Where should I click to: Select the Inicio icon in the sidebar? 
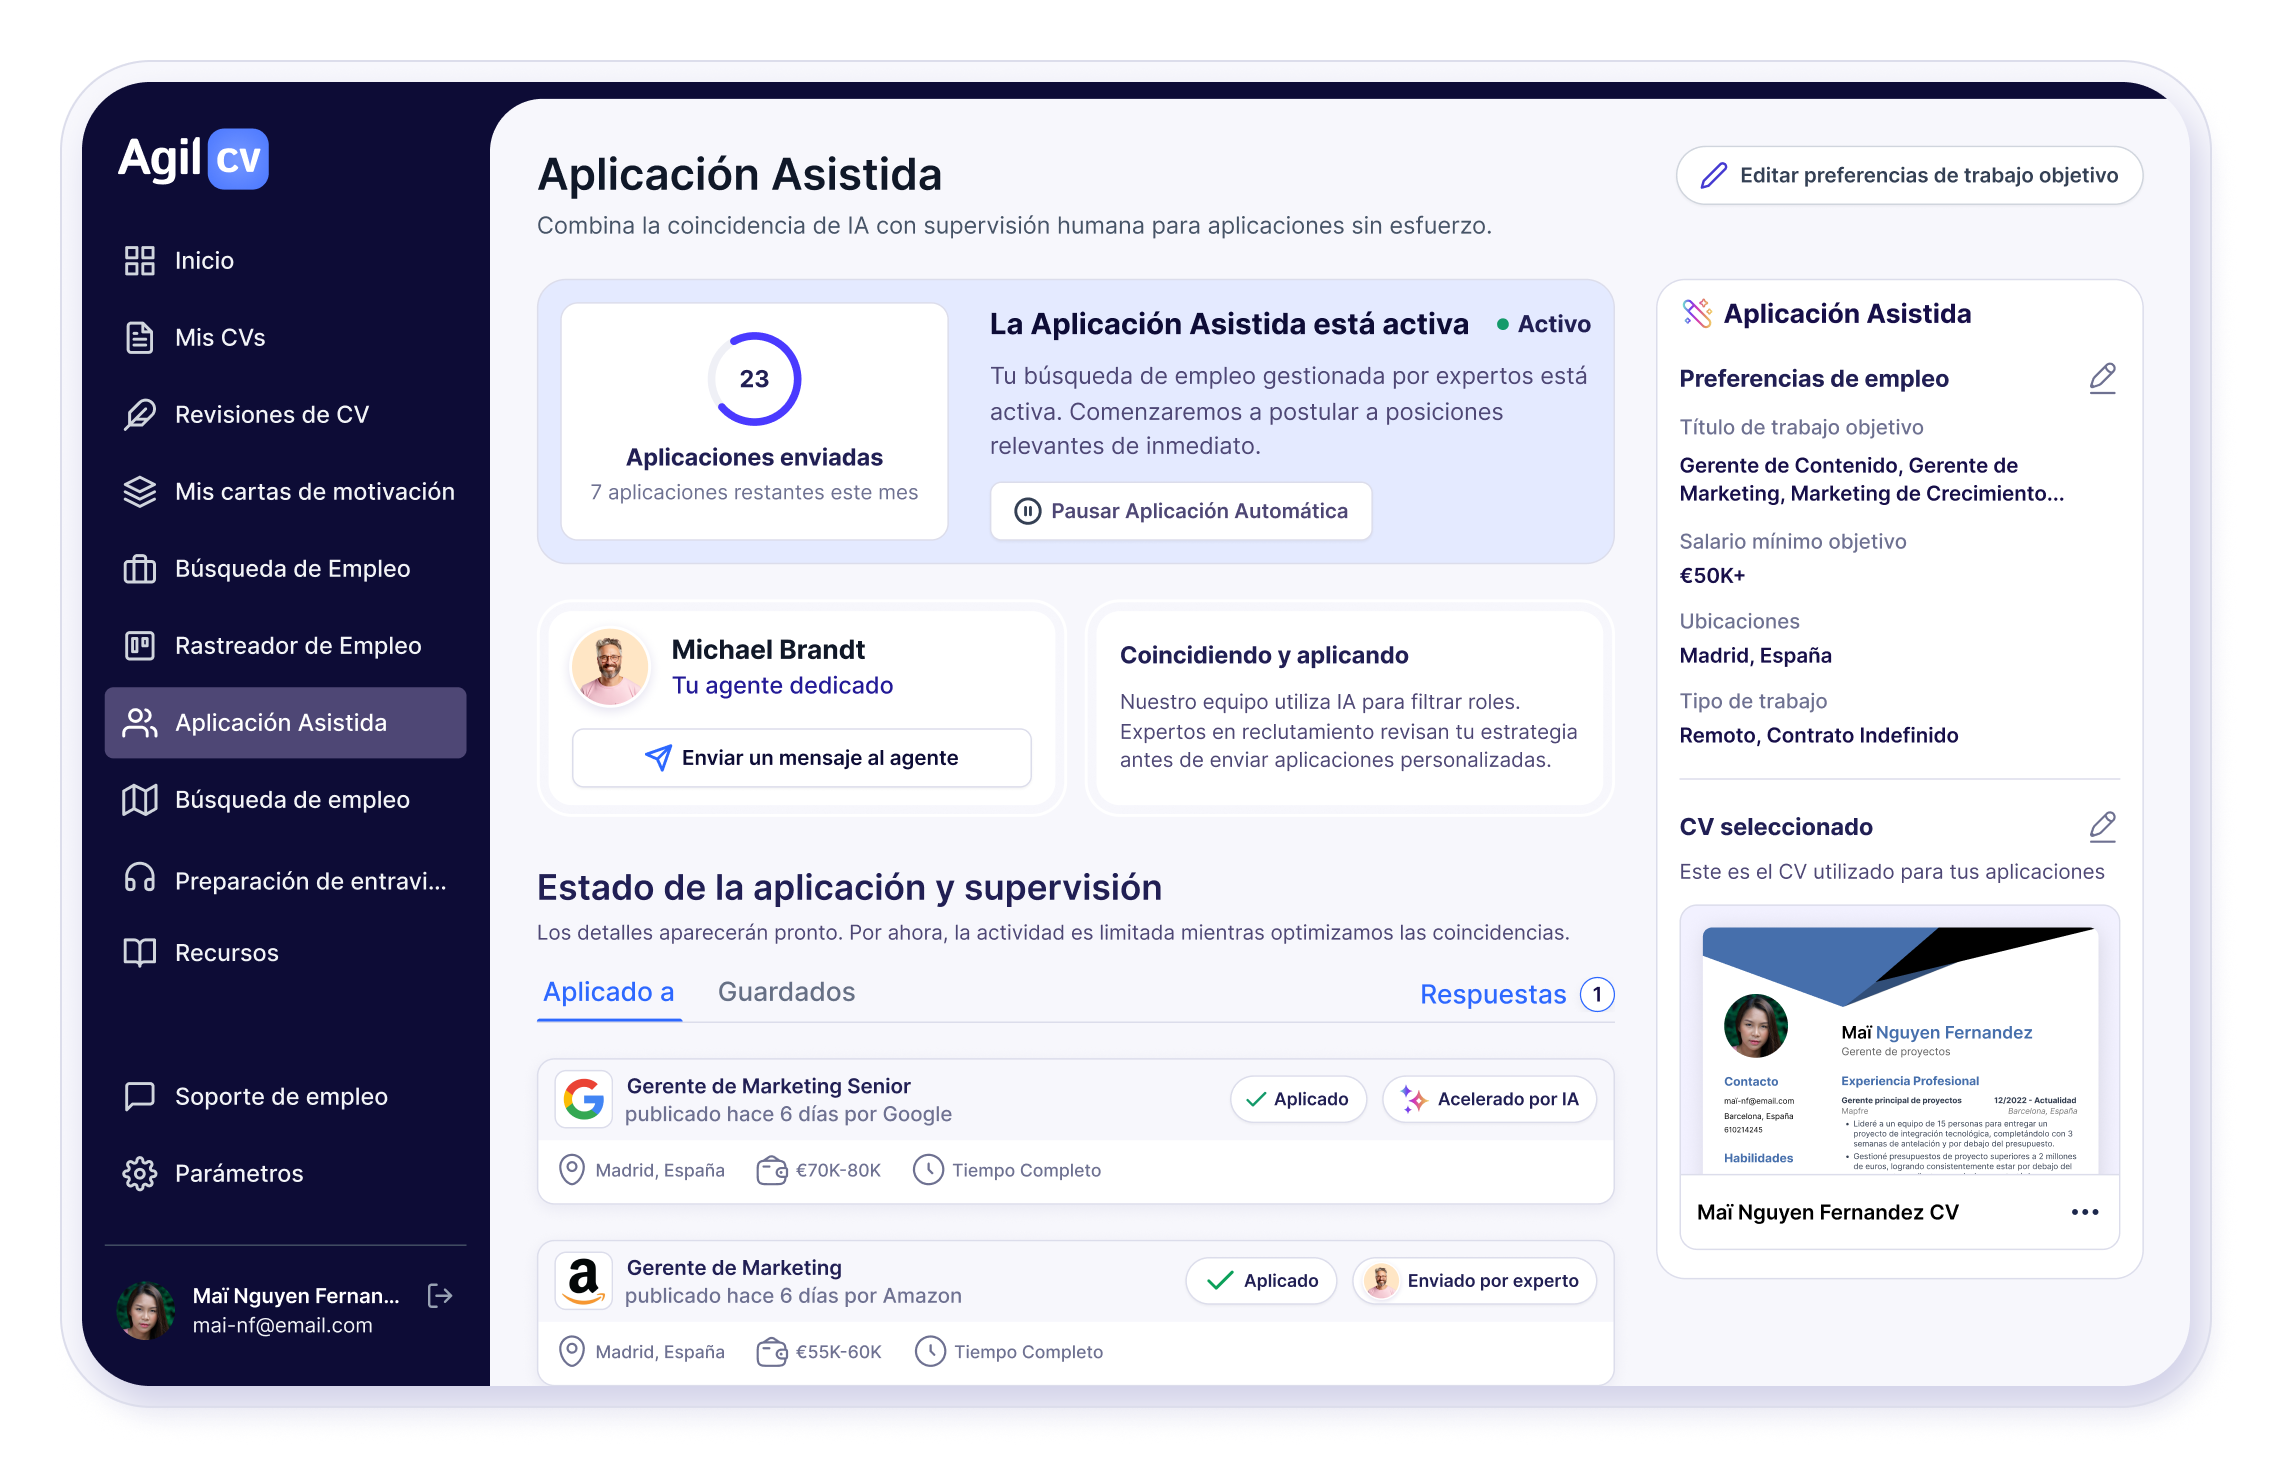point(140,260)
